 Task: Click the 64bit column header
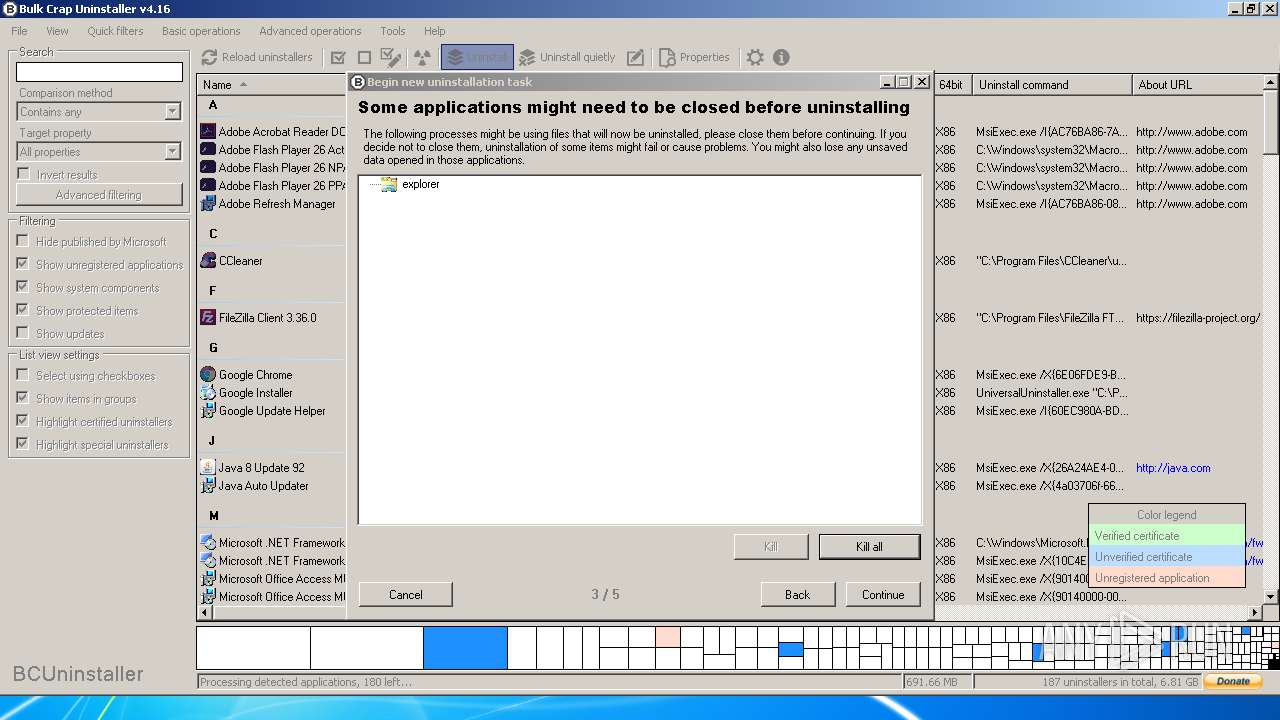[x=953, y=85]
